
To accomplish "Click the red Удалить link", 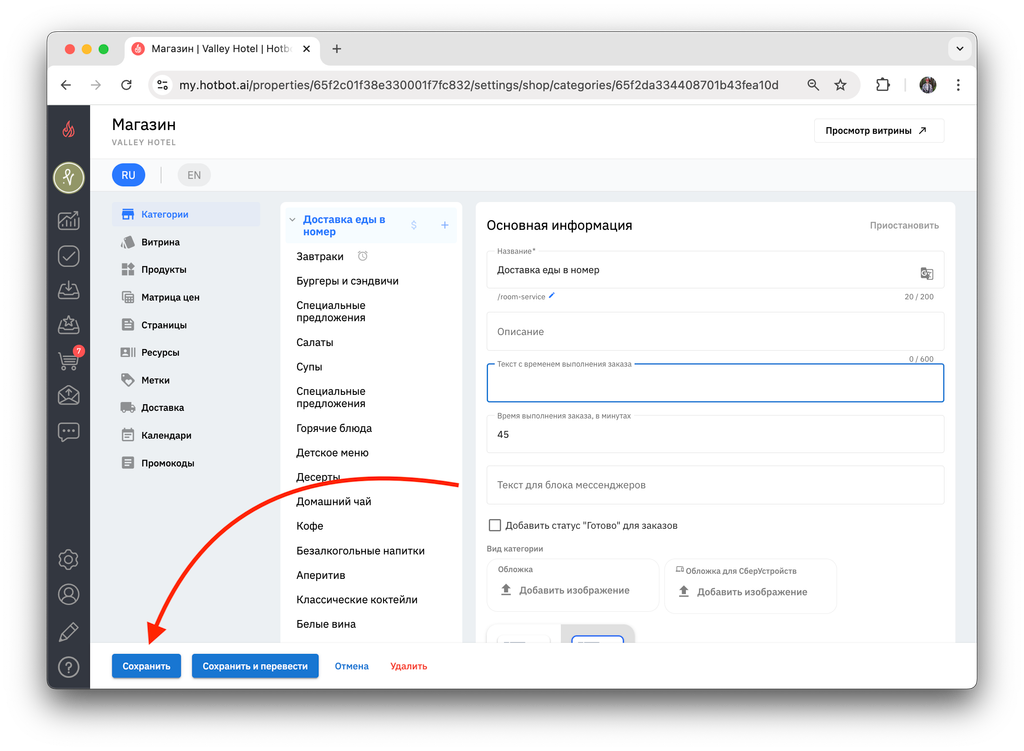I will tap(409, 666).
